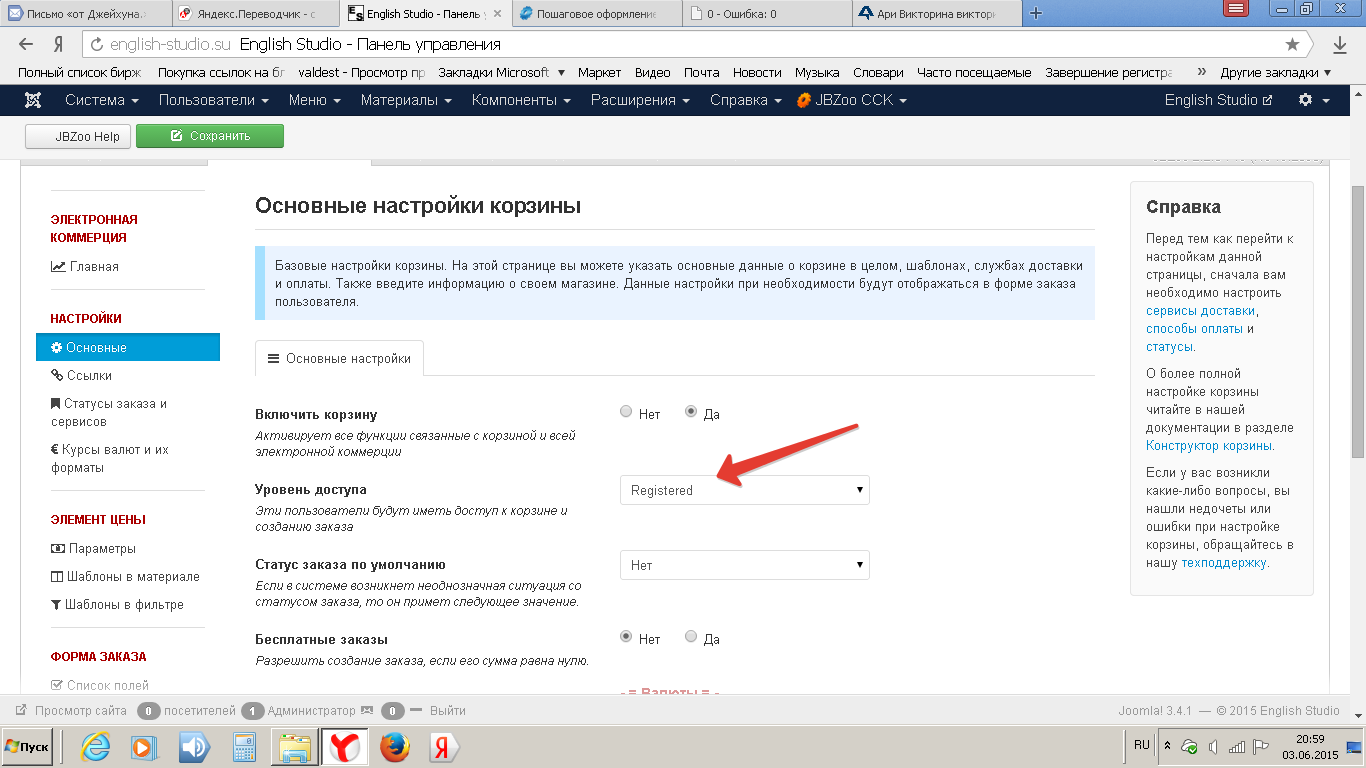1366x768 pixels.
Task: Select 'Да' for Бесплатные заказы
Action: (x=691, y=637)
